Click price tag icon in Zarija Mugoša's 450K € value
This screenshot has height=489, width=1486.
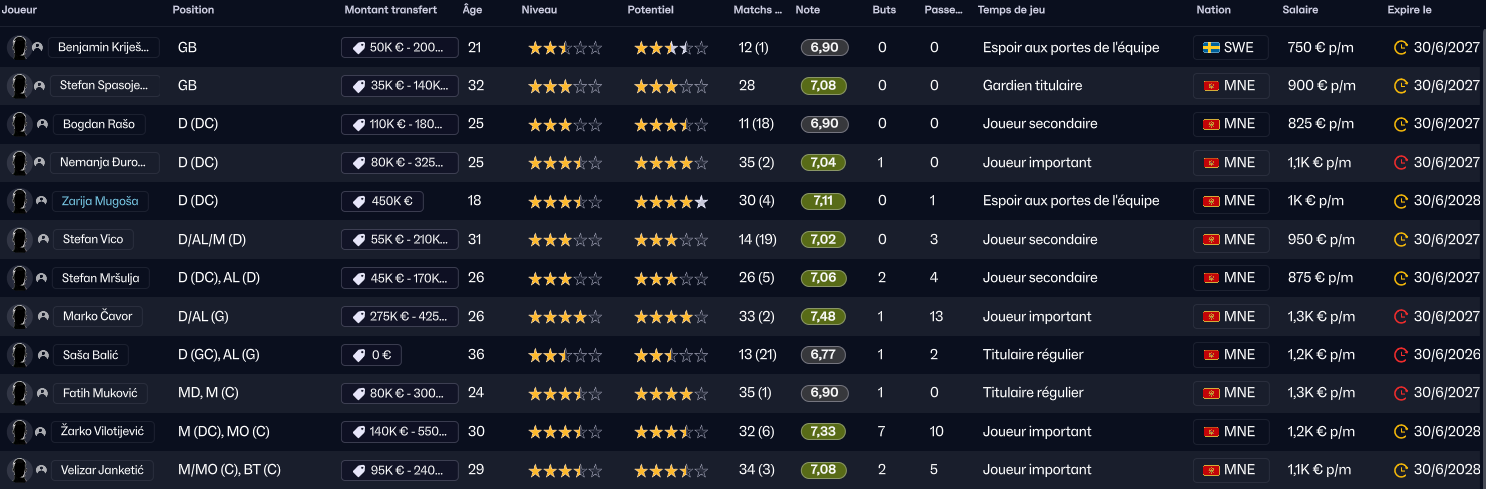pos(357,202)
